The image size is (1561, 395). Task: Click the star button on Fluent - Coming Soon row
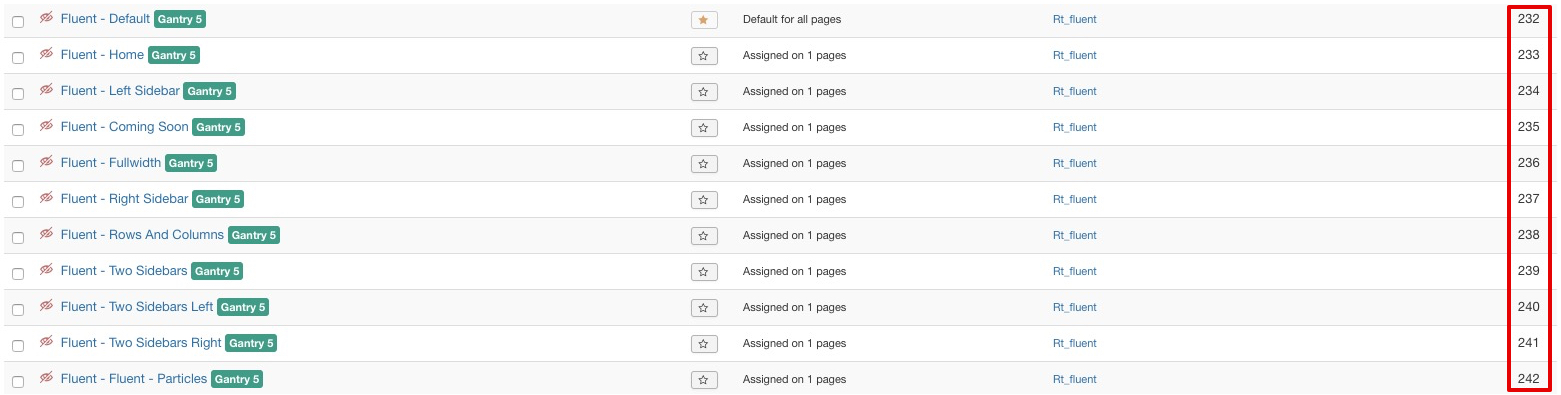pyautogui.click(x=704, y=128)
